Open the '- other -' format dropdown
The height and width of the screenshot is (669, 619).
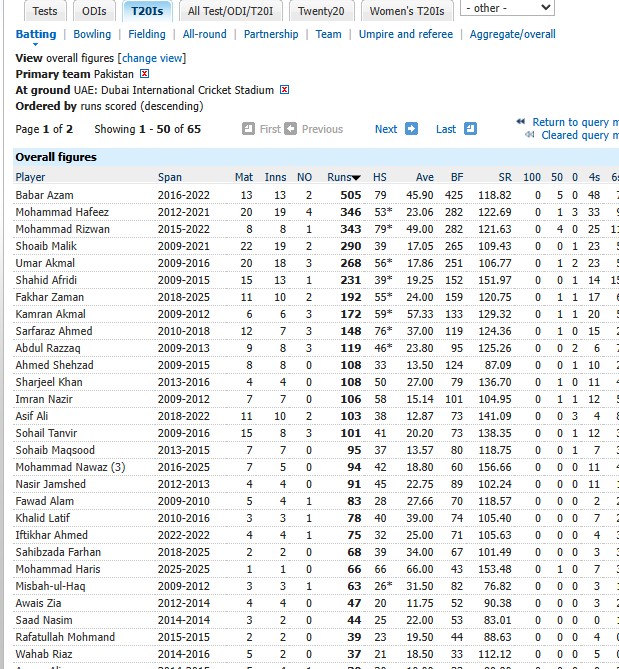[x=506, y=8]
